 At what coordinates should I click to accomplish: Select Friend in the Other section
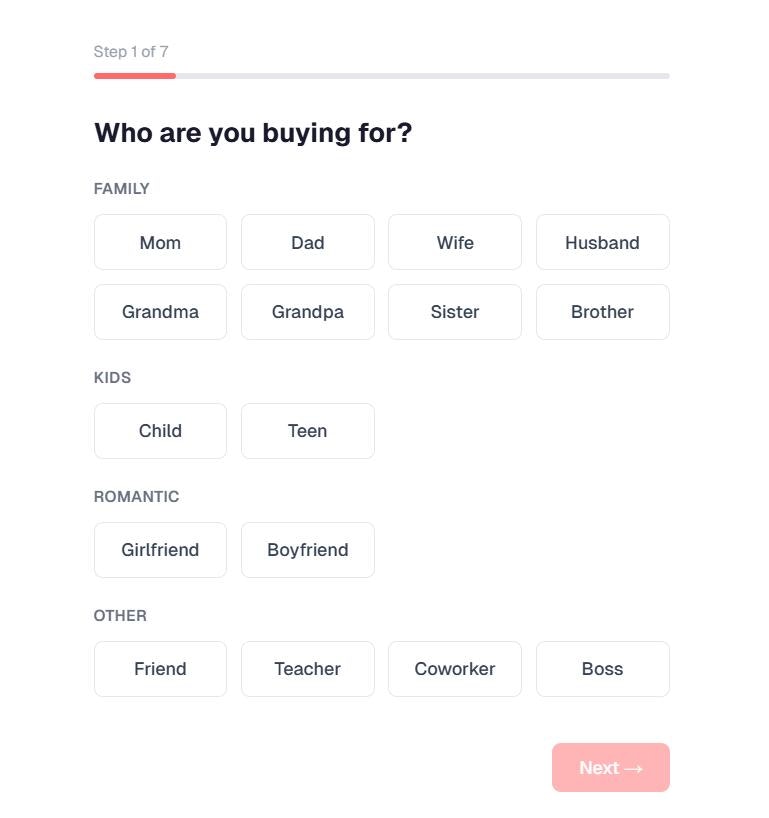point(160,669)
